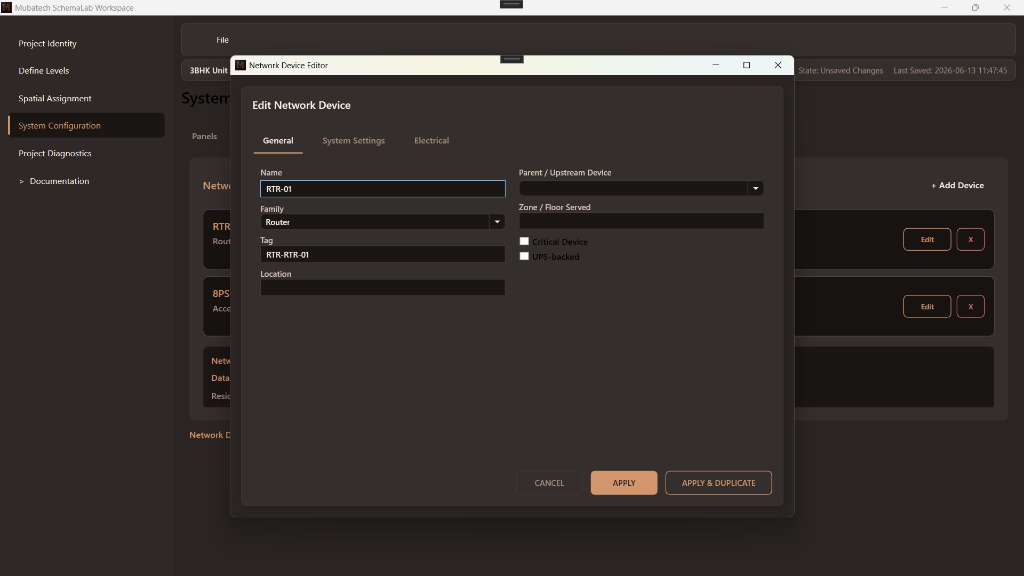Image resolution: width=1024 pixels, height=576 pixels.
Task: Click the + Add Device button
Action: 957,185
